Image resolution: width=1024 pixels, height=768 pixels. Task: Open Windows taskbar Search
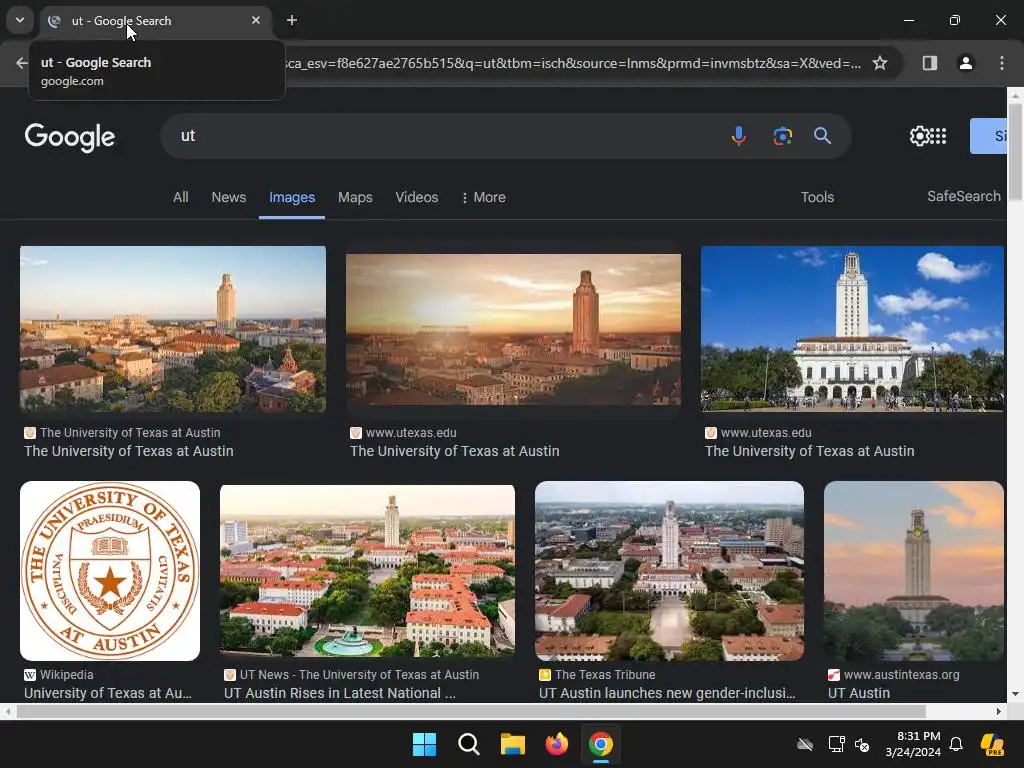click(x=469, y=744)
